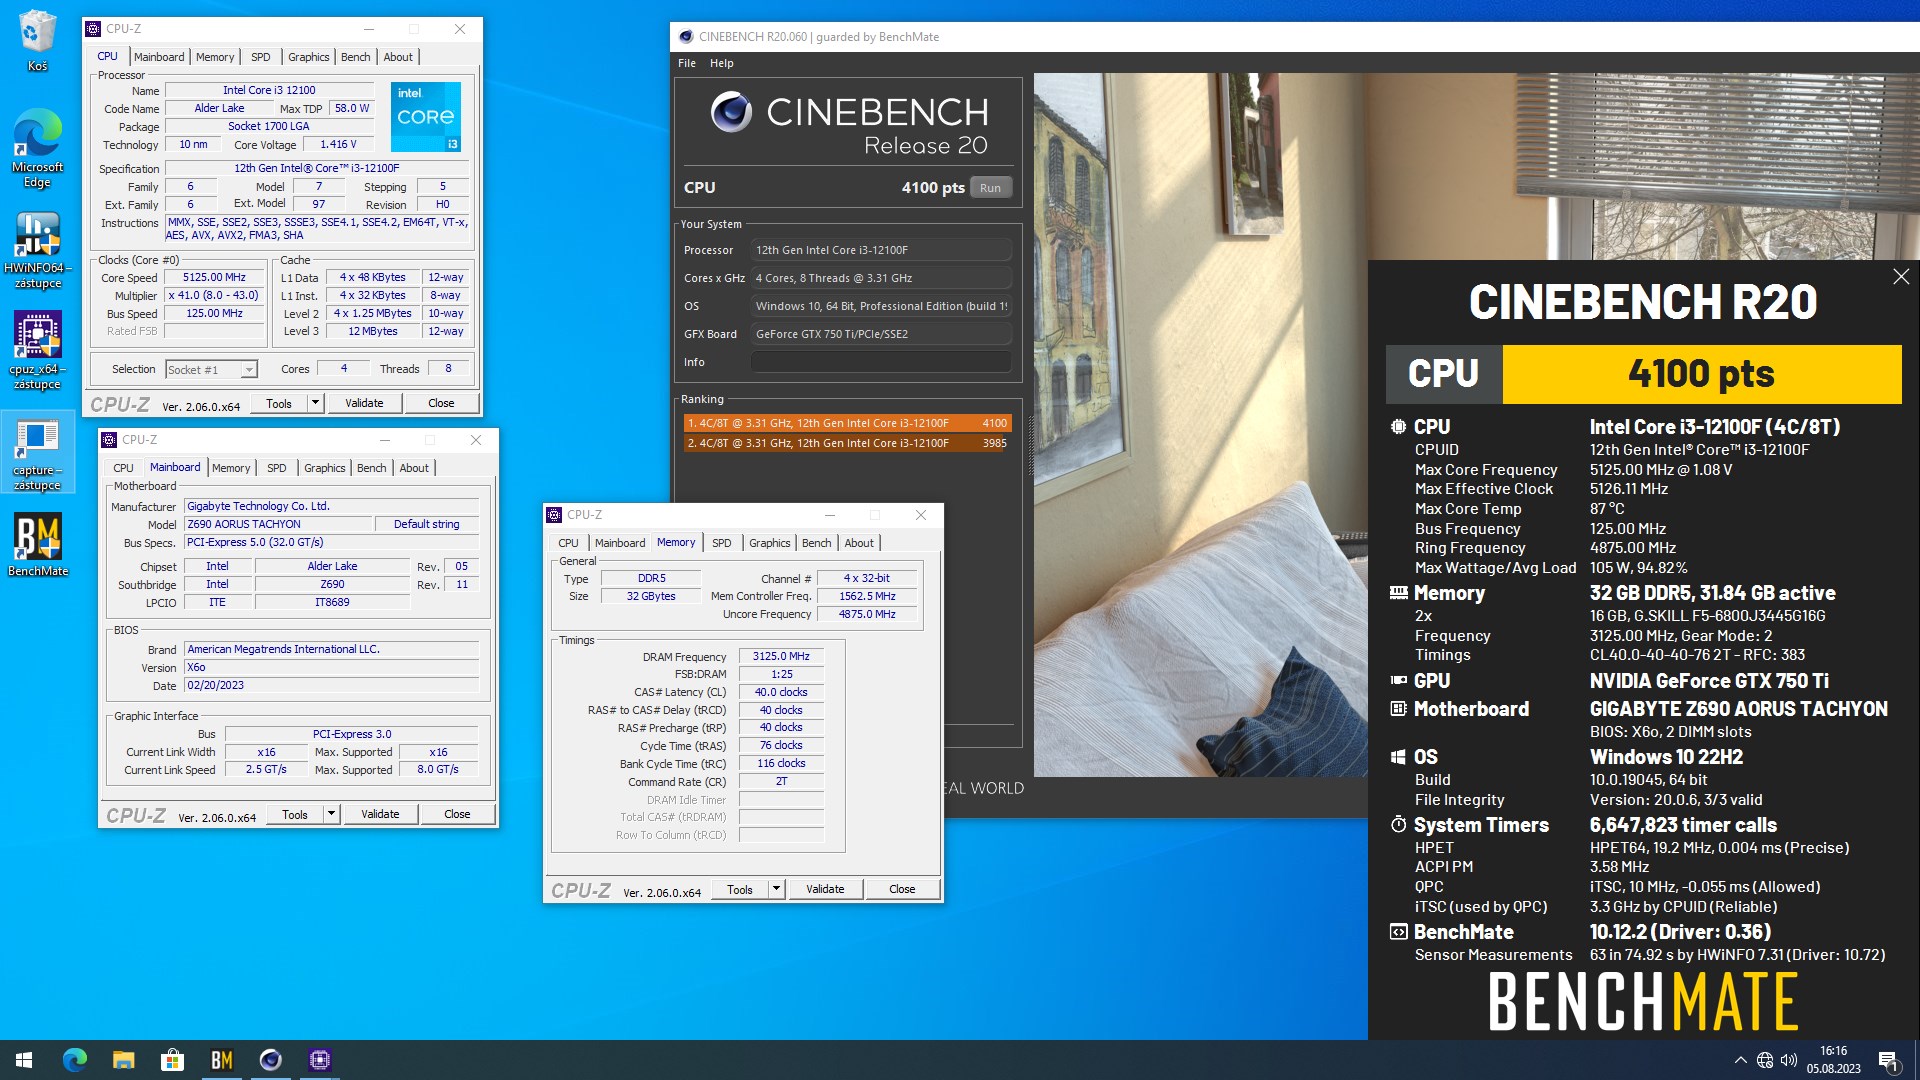1920x1080 pixels.
Task: Open the Recycle Bin (Koš) desktop icon
Action: tap(37, 40)
